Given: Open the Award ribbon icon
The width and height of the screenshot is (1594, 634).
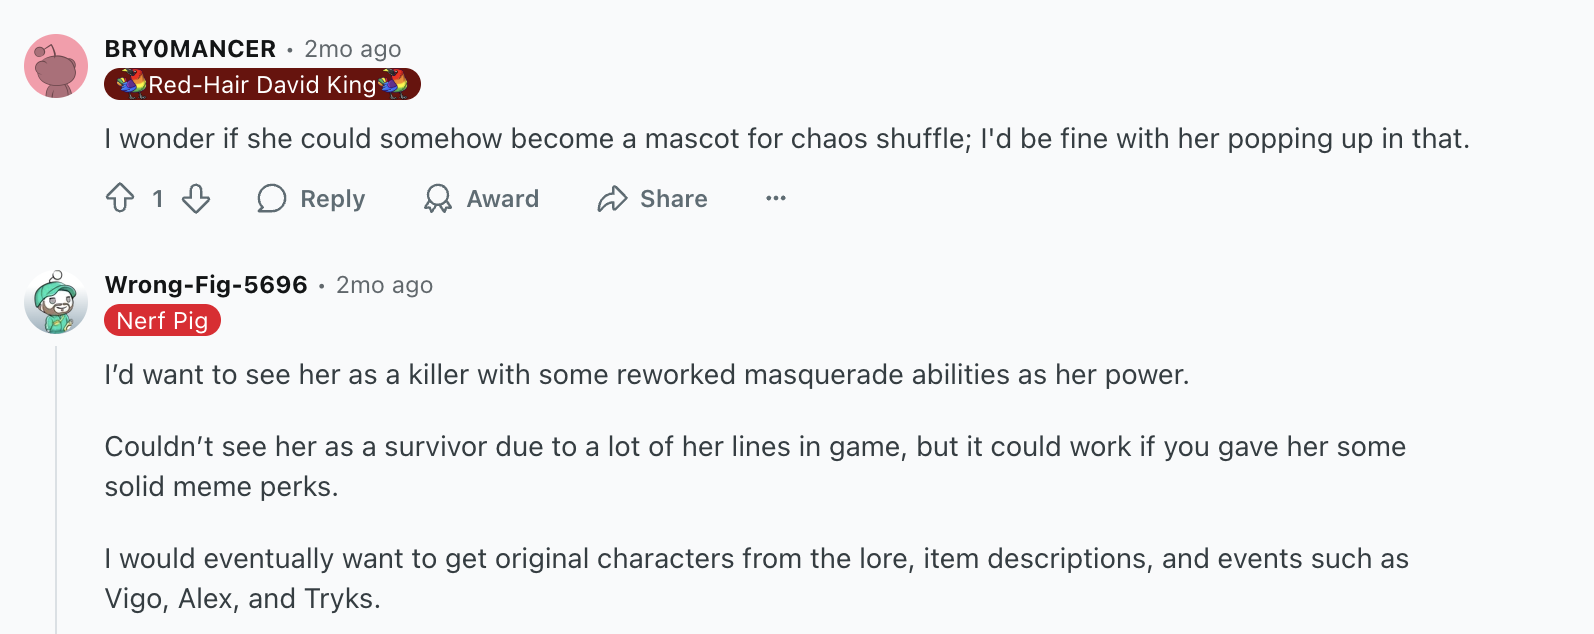Looking at the screenshot, I should pos(437,198).
